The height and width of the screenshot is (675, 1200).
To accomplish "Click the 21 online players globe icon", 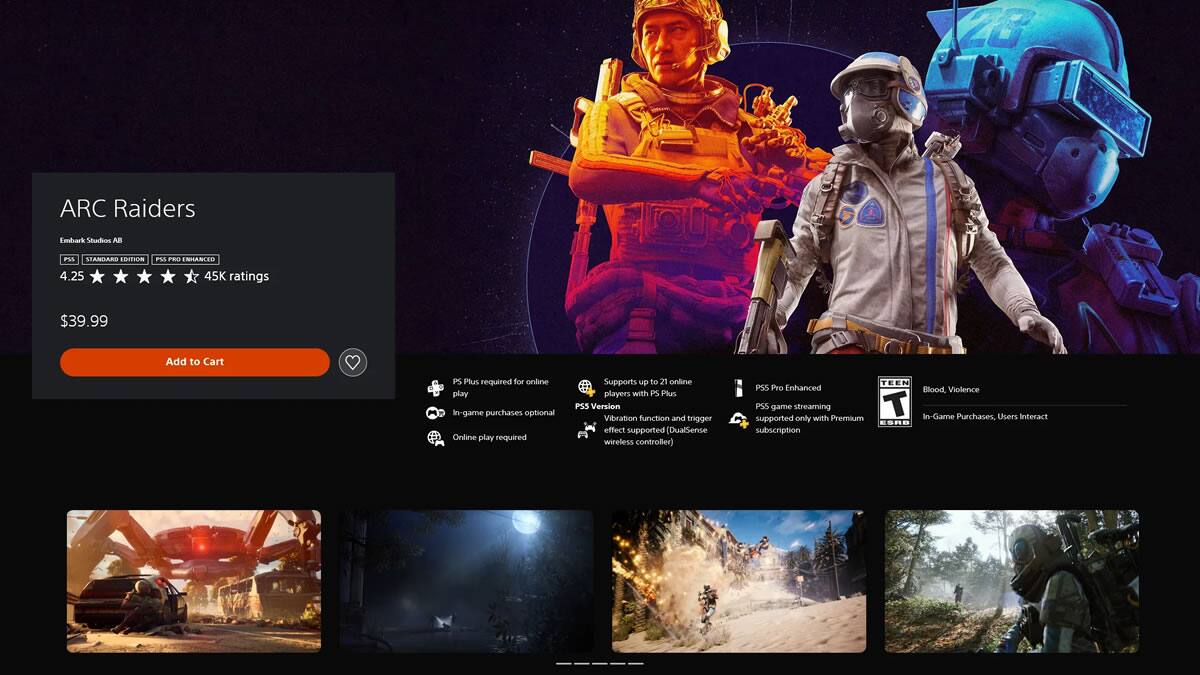I will (x=587, y=388).
